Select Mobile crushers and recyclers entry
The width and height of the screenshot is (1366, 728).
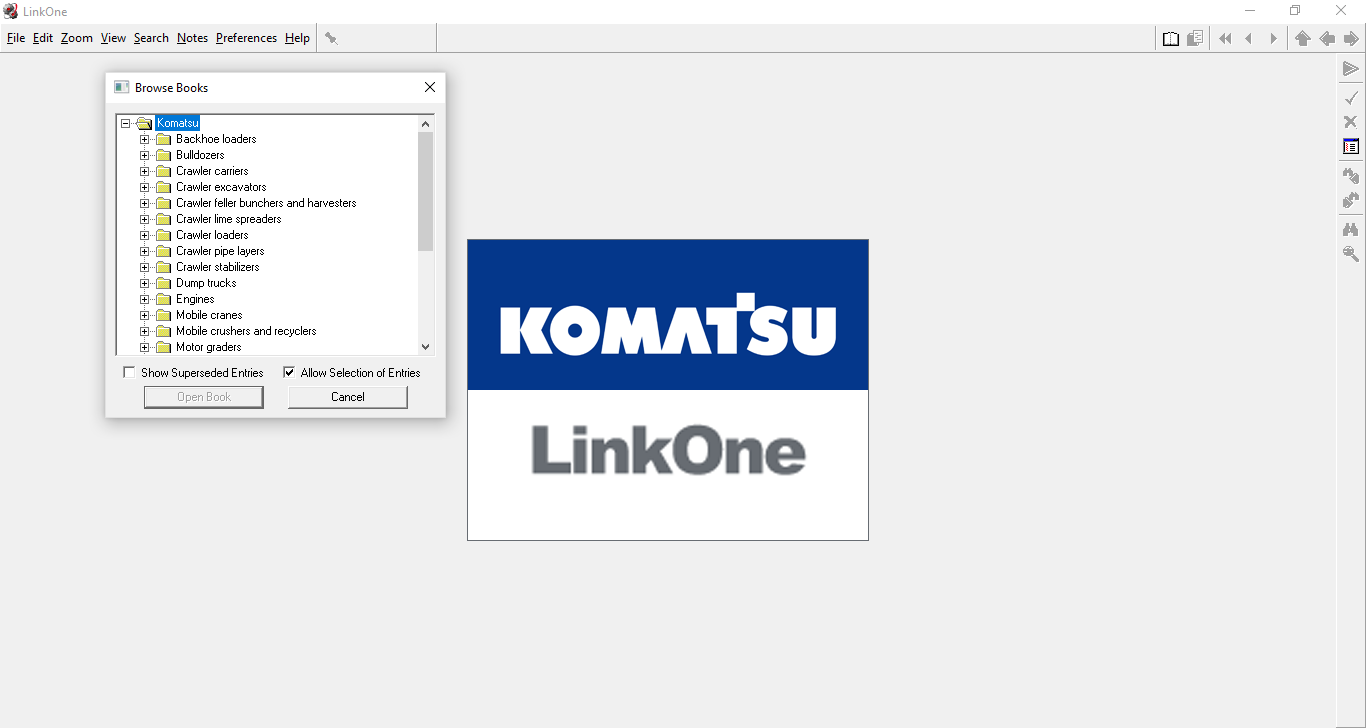[246, 331]
